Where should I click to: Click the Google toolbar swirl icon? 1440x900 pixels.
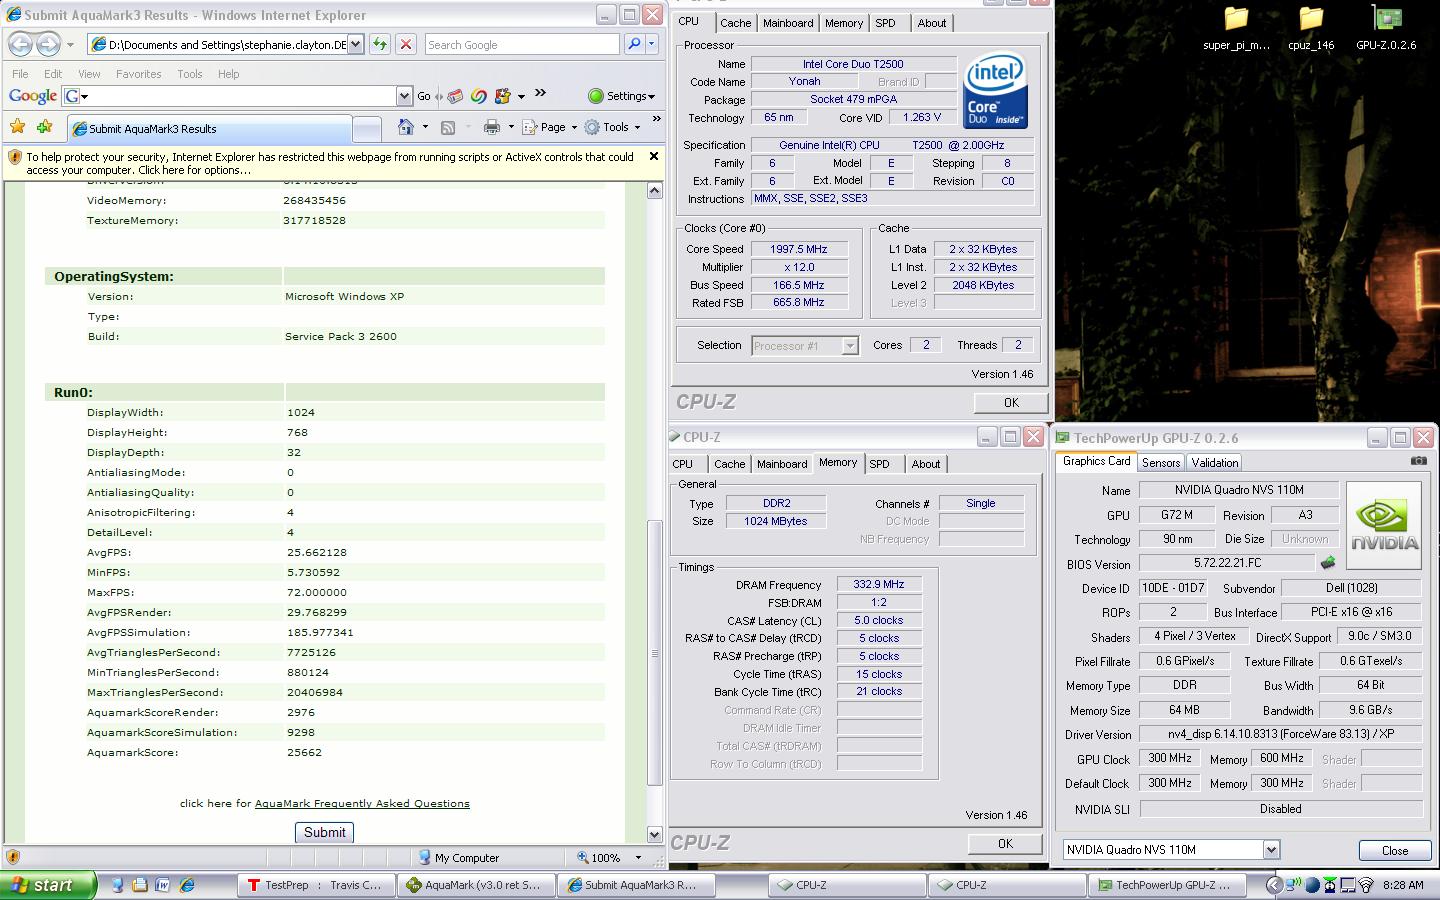click(x=478, y=96)
